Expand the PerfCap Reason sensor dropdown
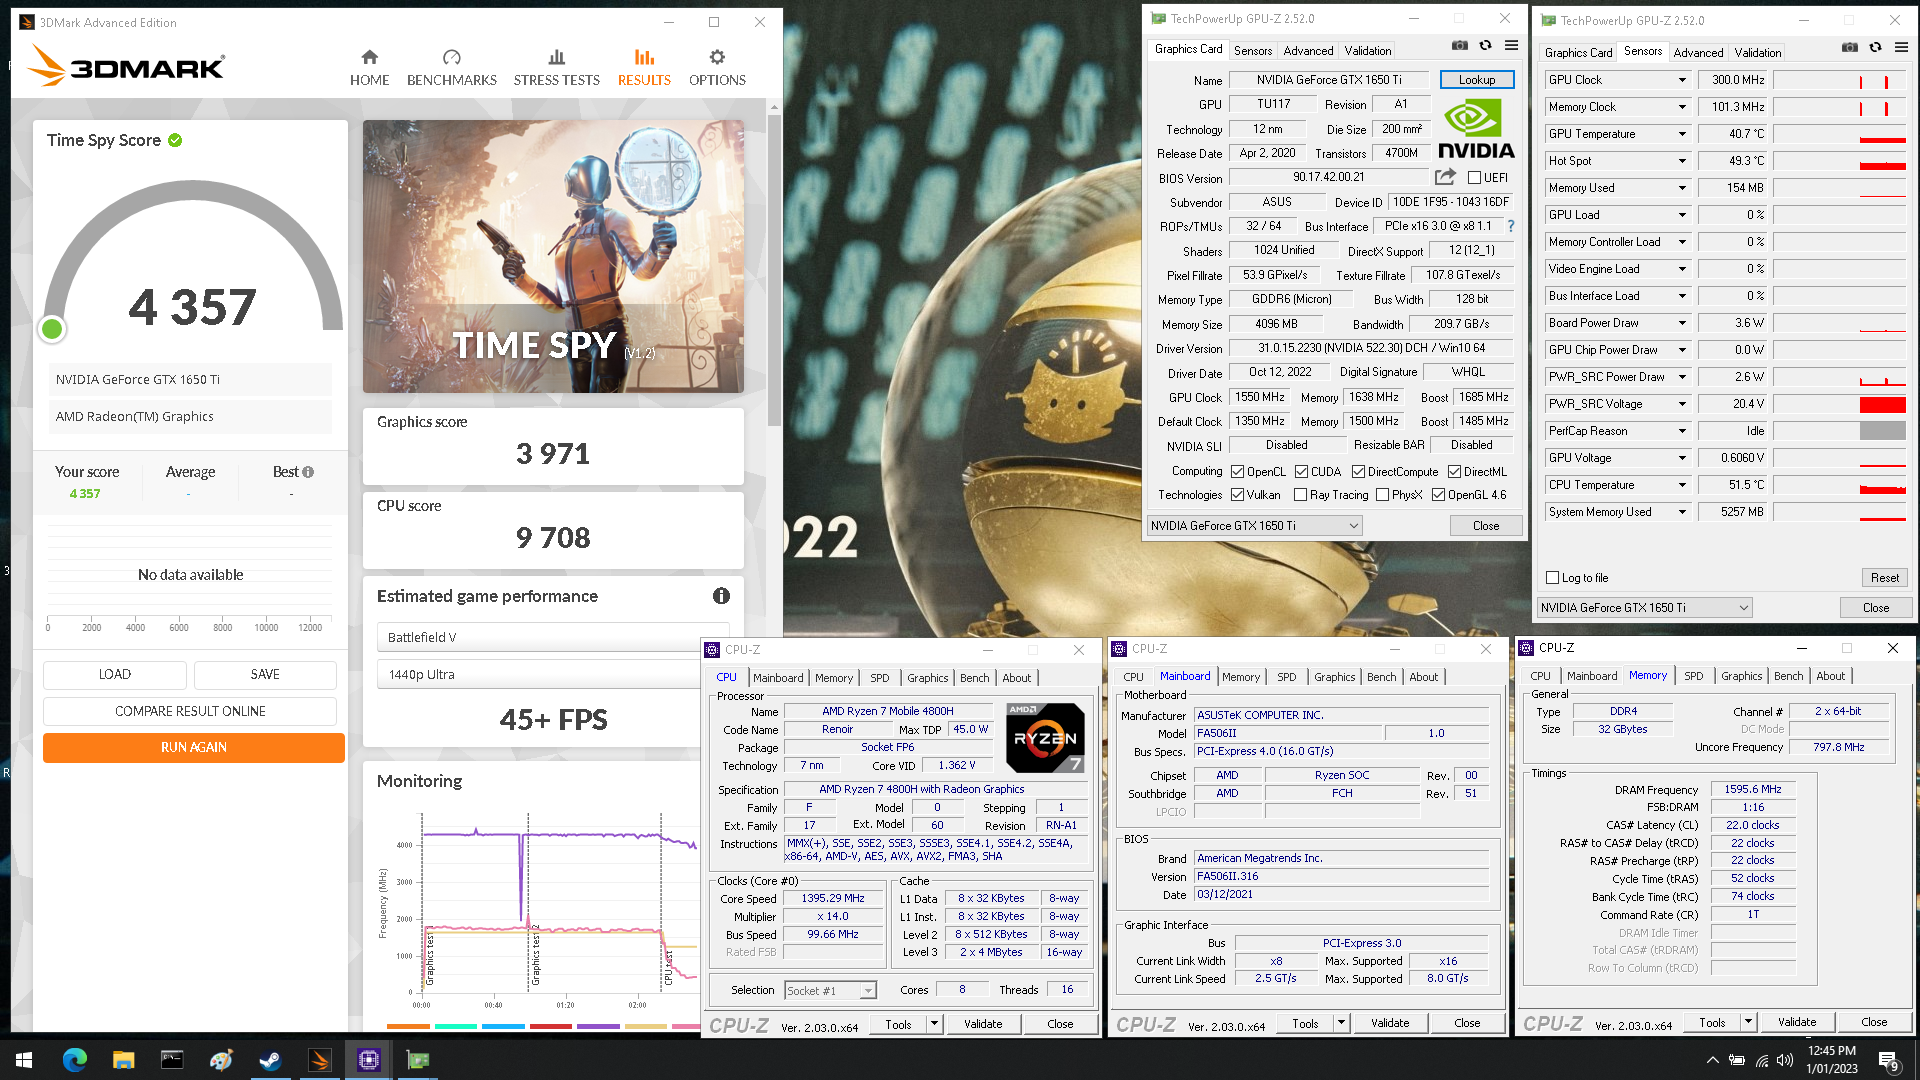This screenshot has height=1080, width=1920. (1682, 431)
